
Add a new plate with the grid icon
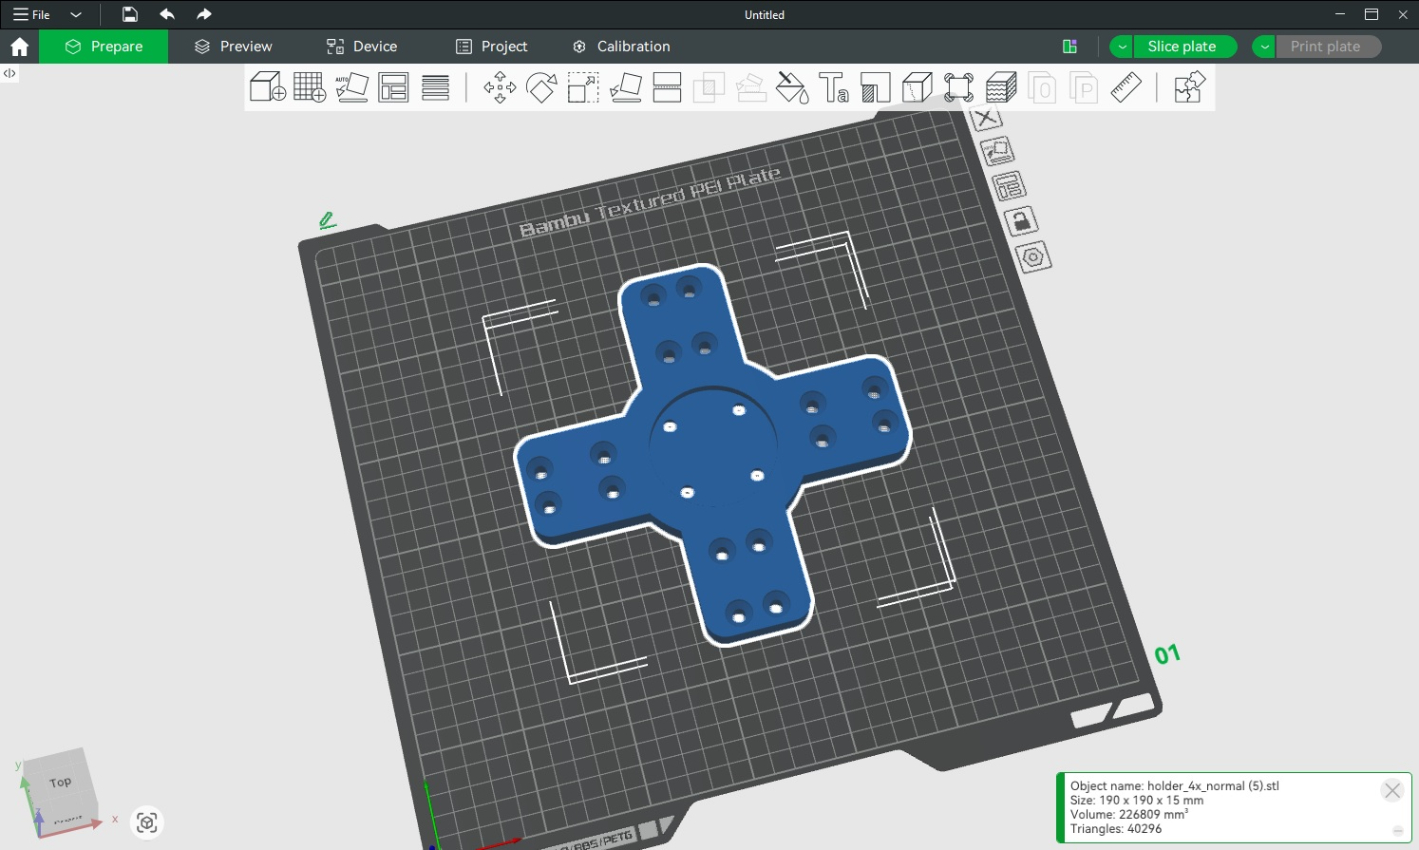pyautogui.click(x=309, y=87)
